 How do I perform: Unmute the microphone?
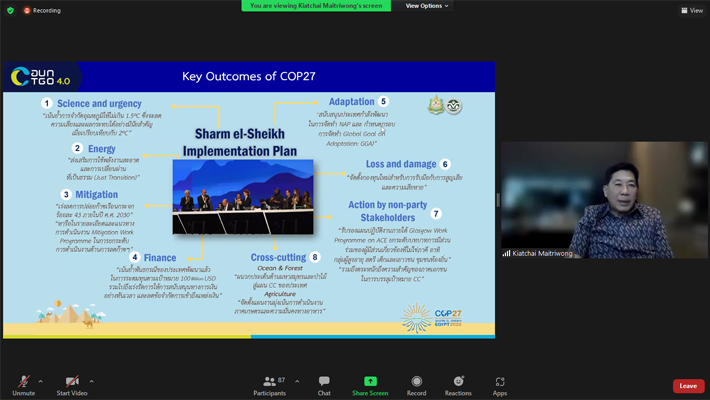[x=24, y=386]
